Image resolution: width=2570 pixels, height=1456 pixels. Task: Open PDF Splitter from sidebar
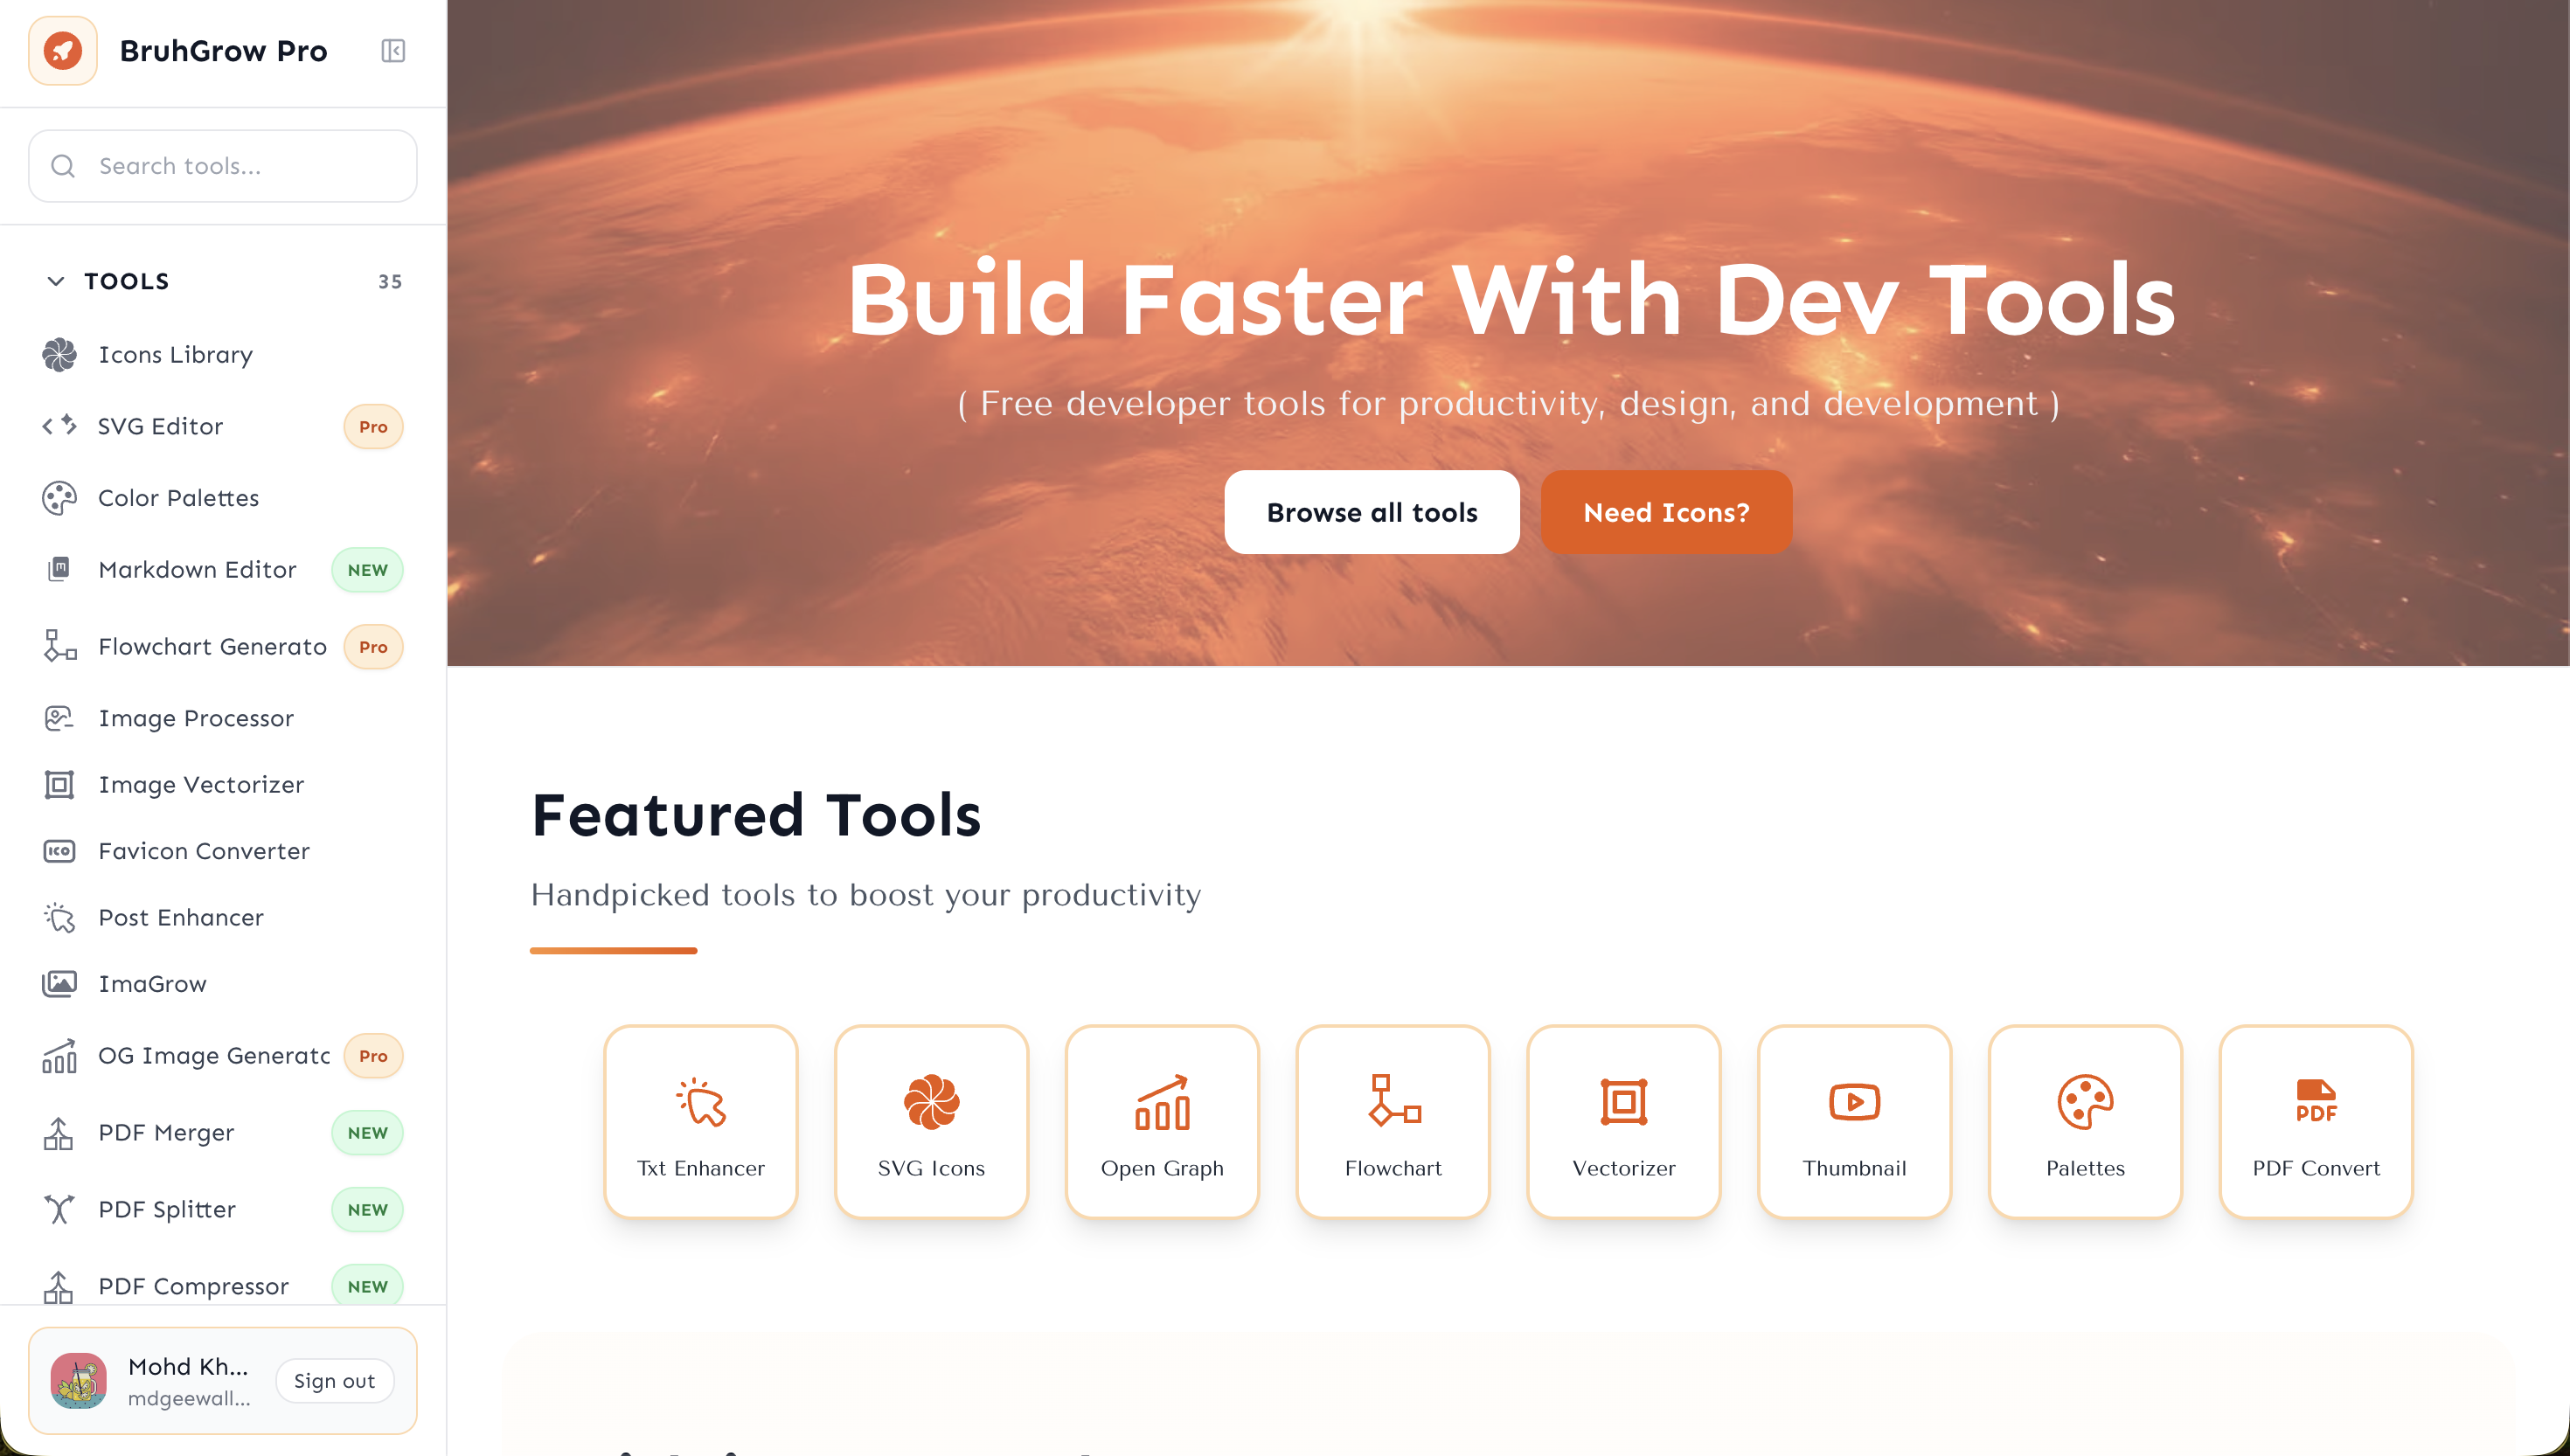[x=167, y=1209]
